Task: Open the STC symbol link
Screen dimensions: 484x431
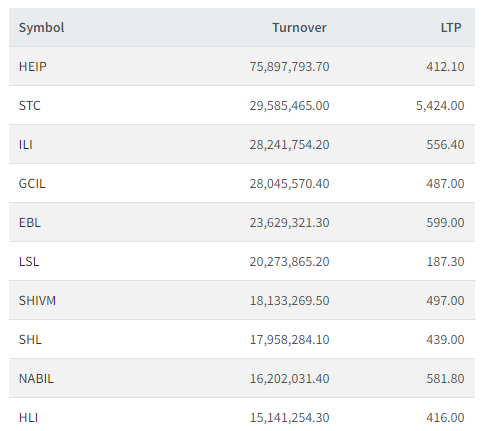Action: (x=30, y=106)
